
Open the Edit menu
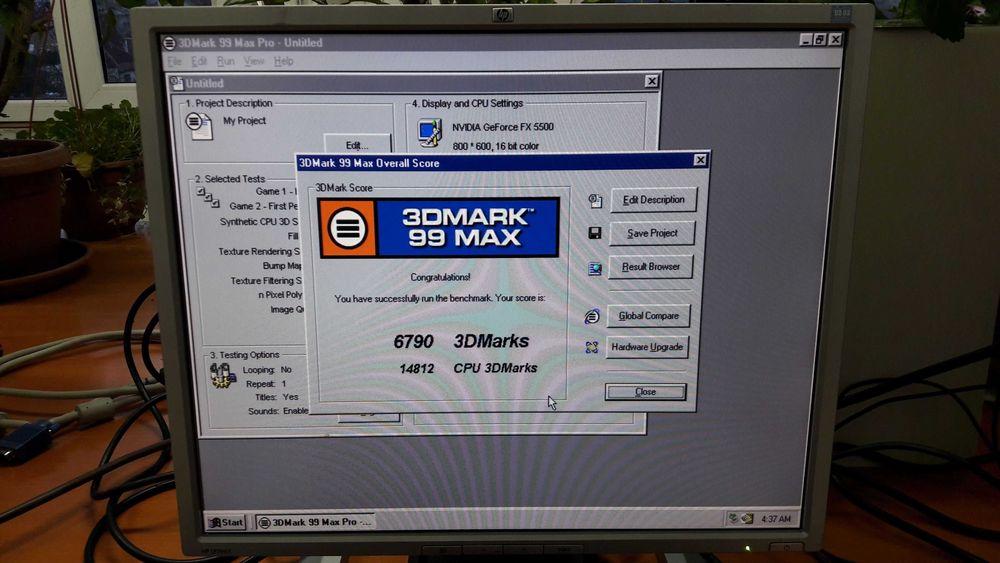coord(199,61)
